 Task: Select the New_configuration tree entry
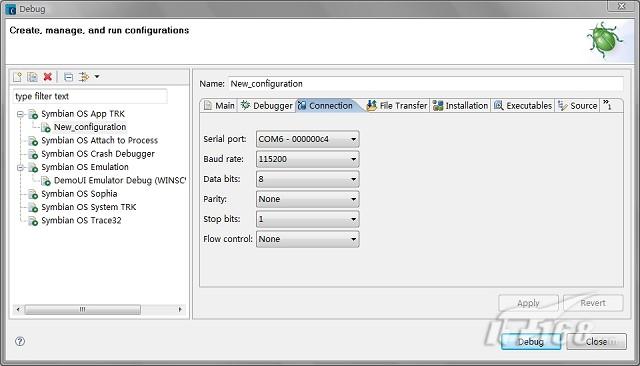coord(90,127)
